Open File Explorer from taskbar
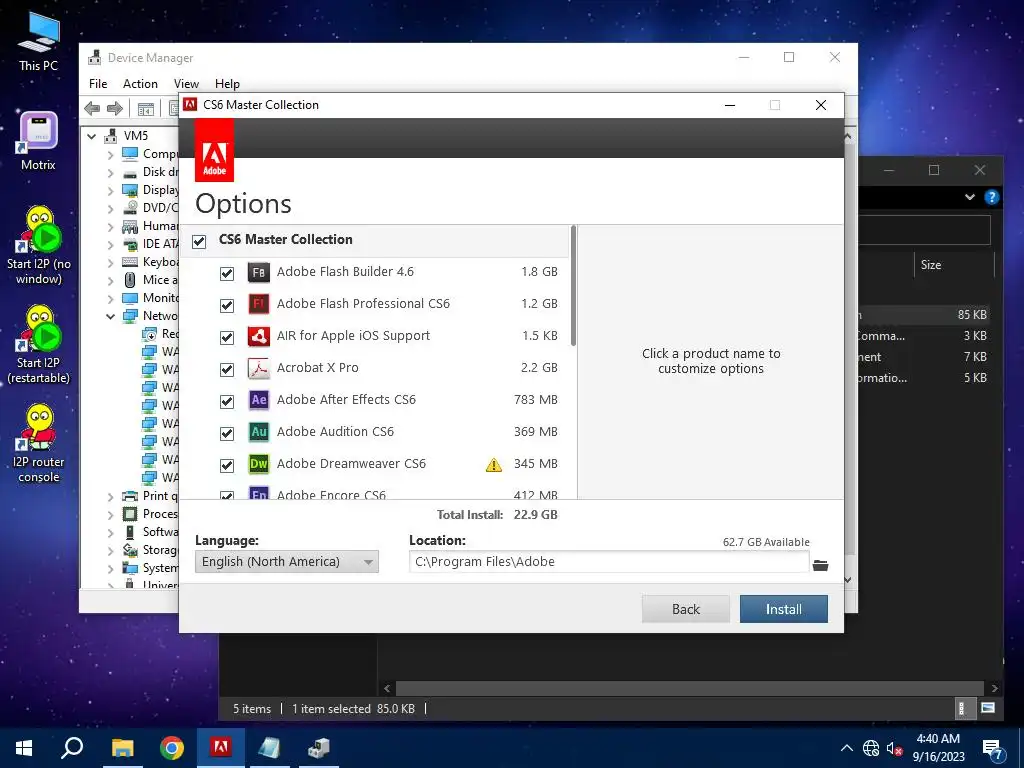This screenshot has width=1024, height=768. [x=122, y=748]
